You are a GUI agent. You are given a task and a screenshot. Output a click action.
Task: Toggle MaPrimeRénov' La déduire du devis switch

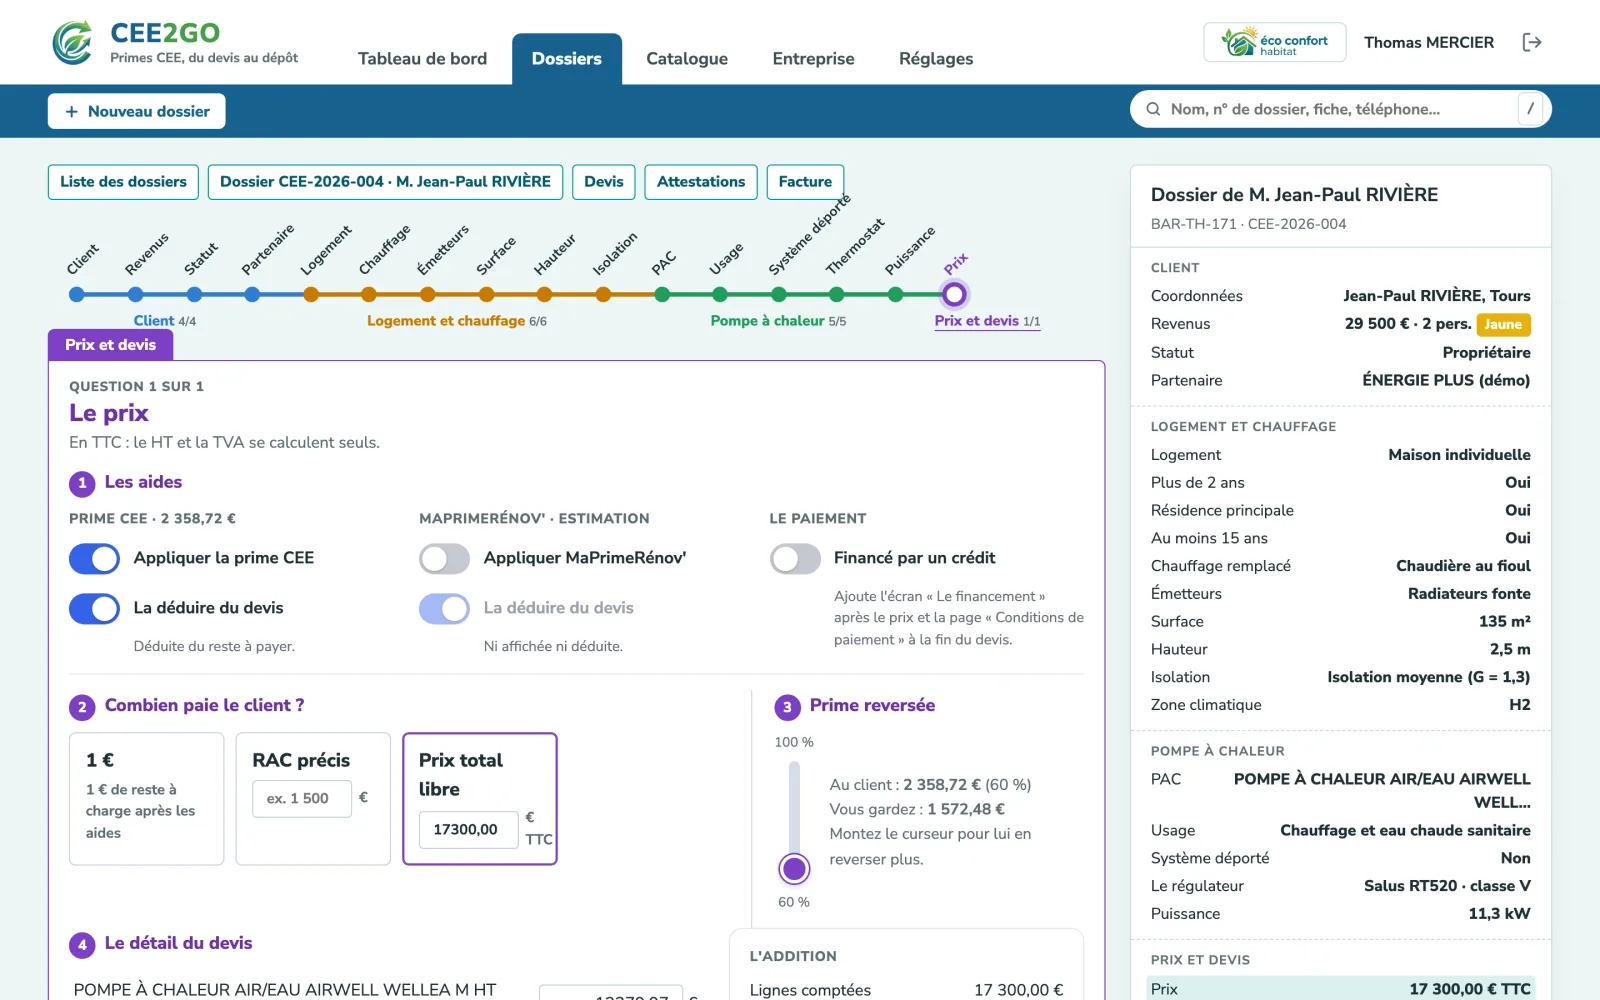pyautogui.click(x=444, y=608)
